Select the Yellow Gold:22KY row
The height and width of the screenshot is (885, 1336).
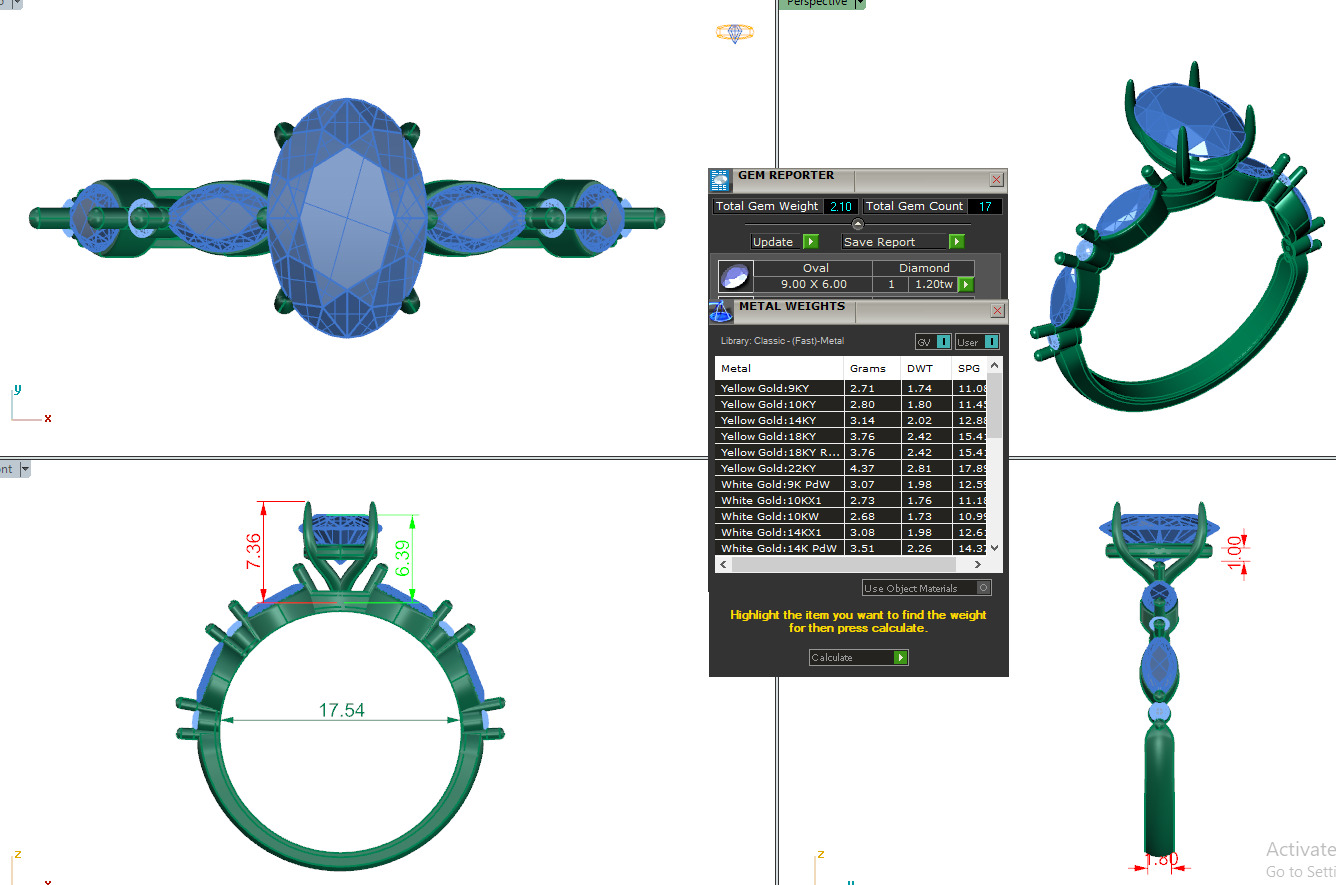852,468
